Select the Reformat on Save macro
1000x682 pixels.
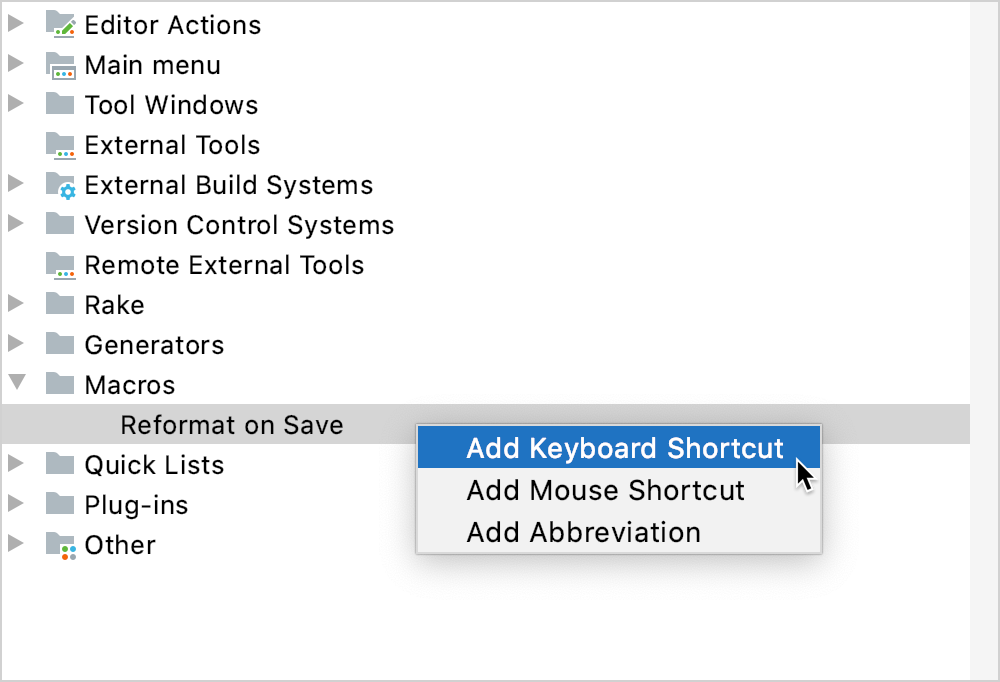click(231, 424)
